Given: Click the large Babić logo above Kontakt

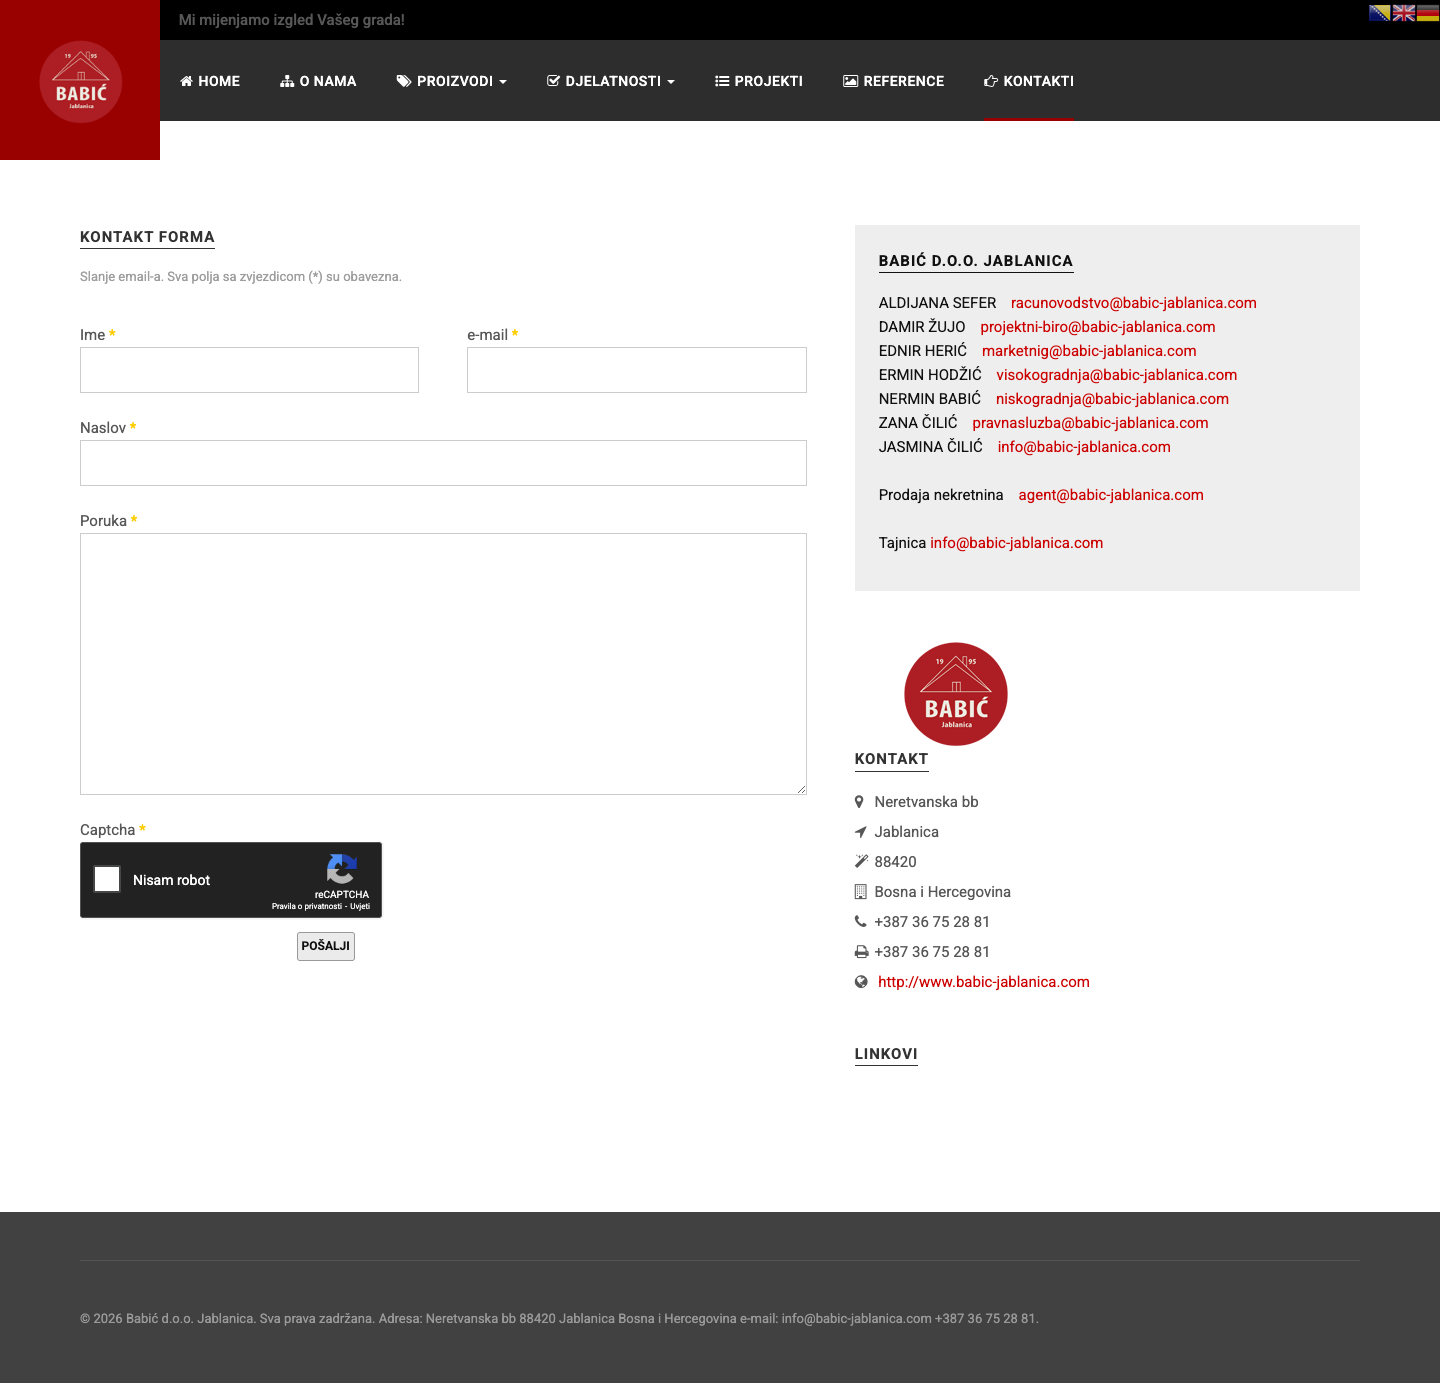Looking at the screenshot, I should (x=956, y=694).
